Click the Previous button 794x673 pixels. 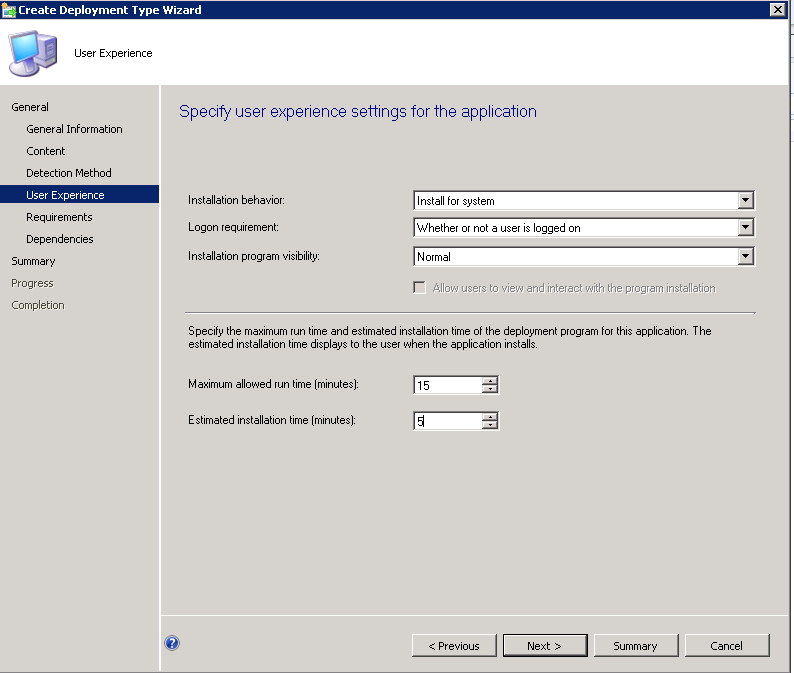coord(454,646)
